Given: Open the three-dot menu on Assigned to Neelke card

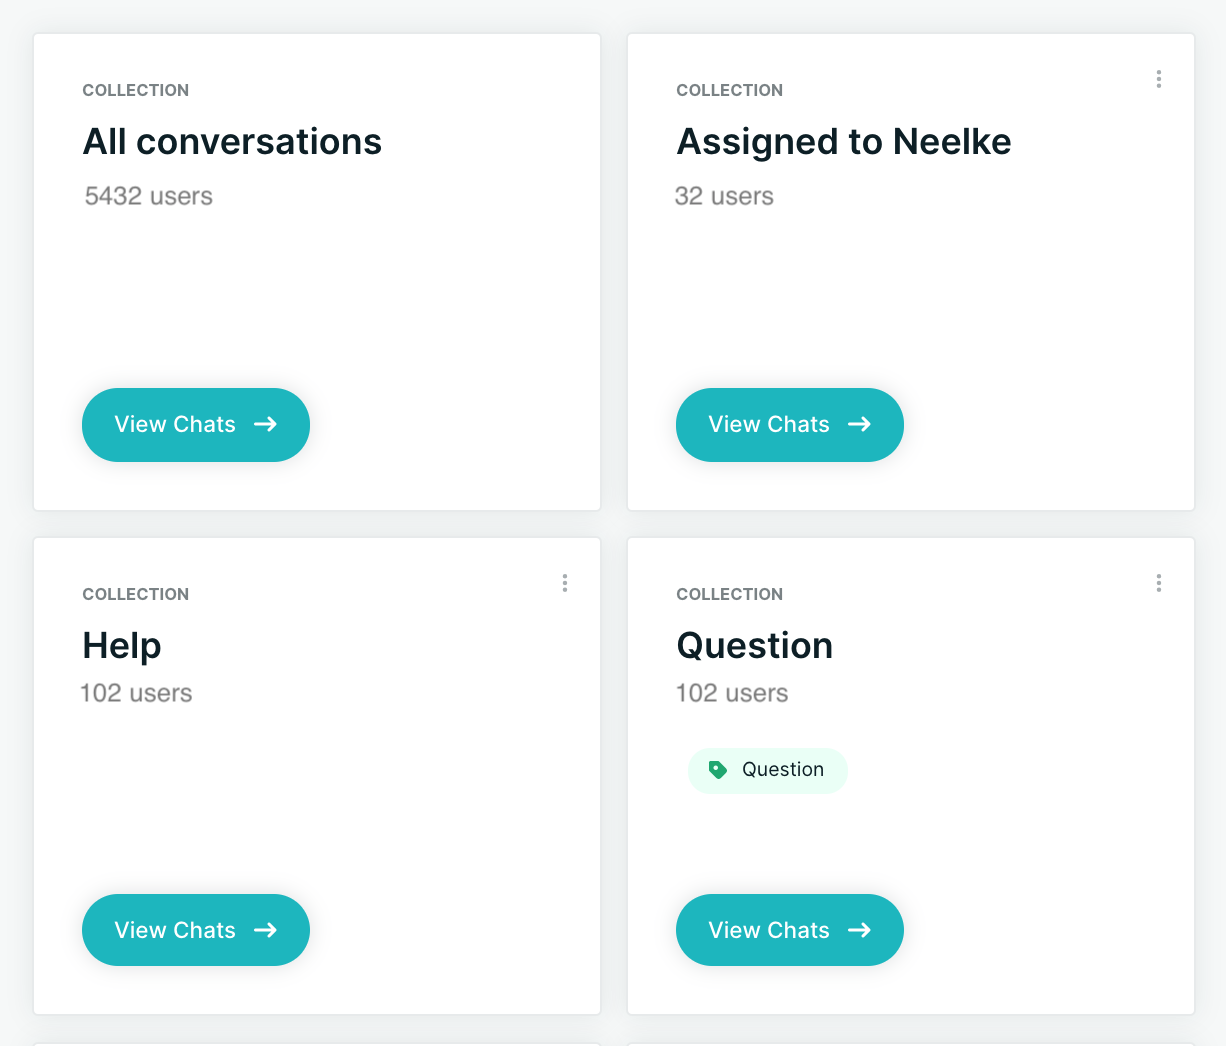Looking at the screenshot, I should (1158, 79).
